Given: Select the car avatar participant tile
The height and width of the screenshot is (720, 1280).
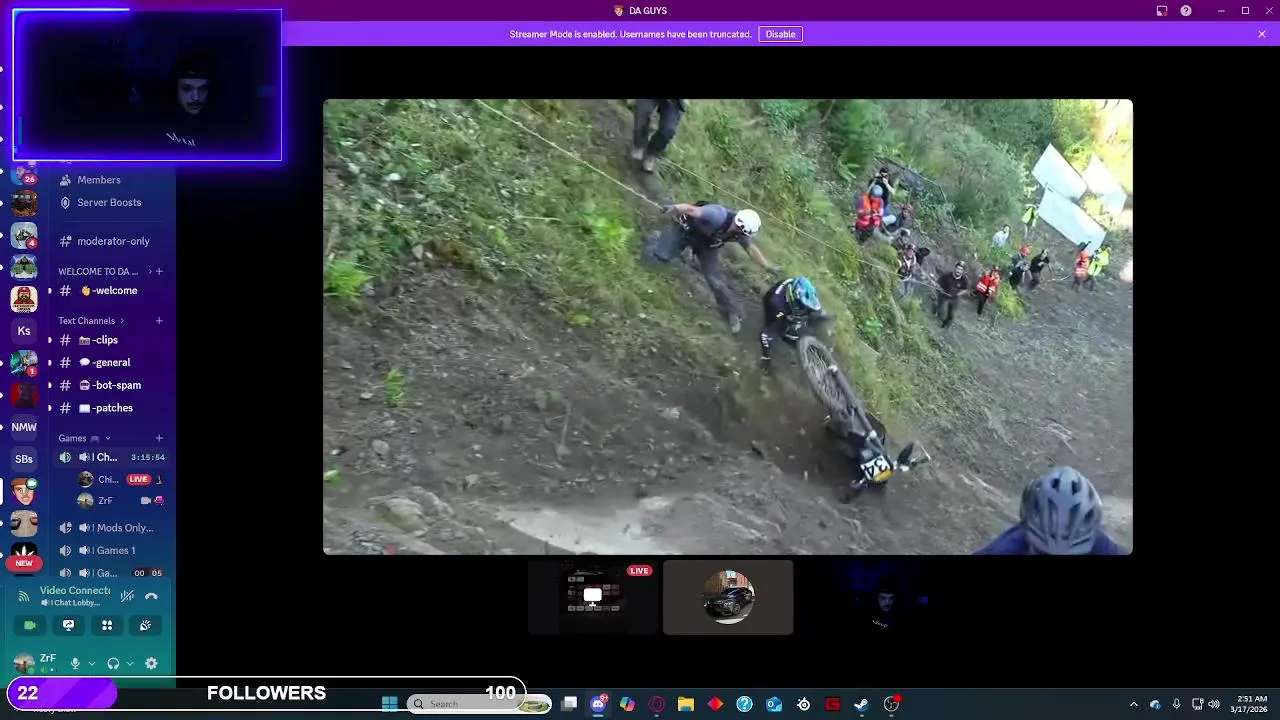Looking at the screenshot, I should (728, 597).
